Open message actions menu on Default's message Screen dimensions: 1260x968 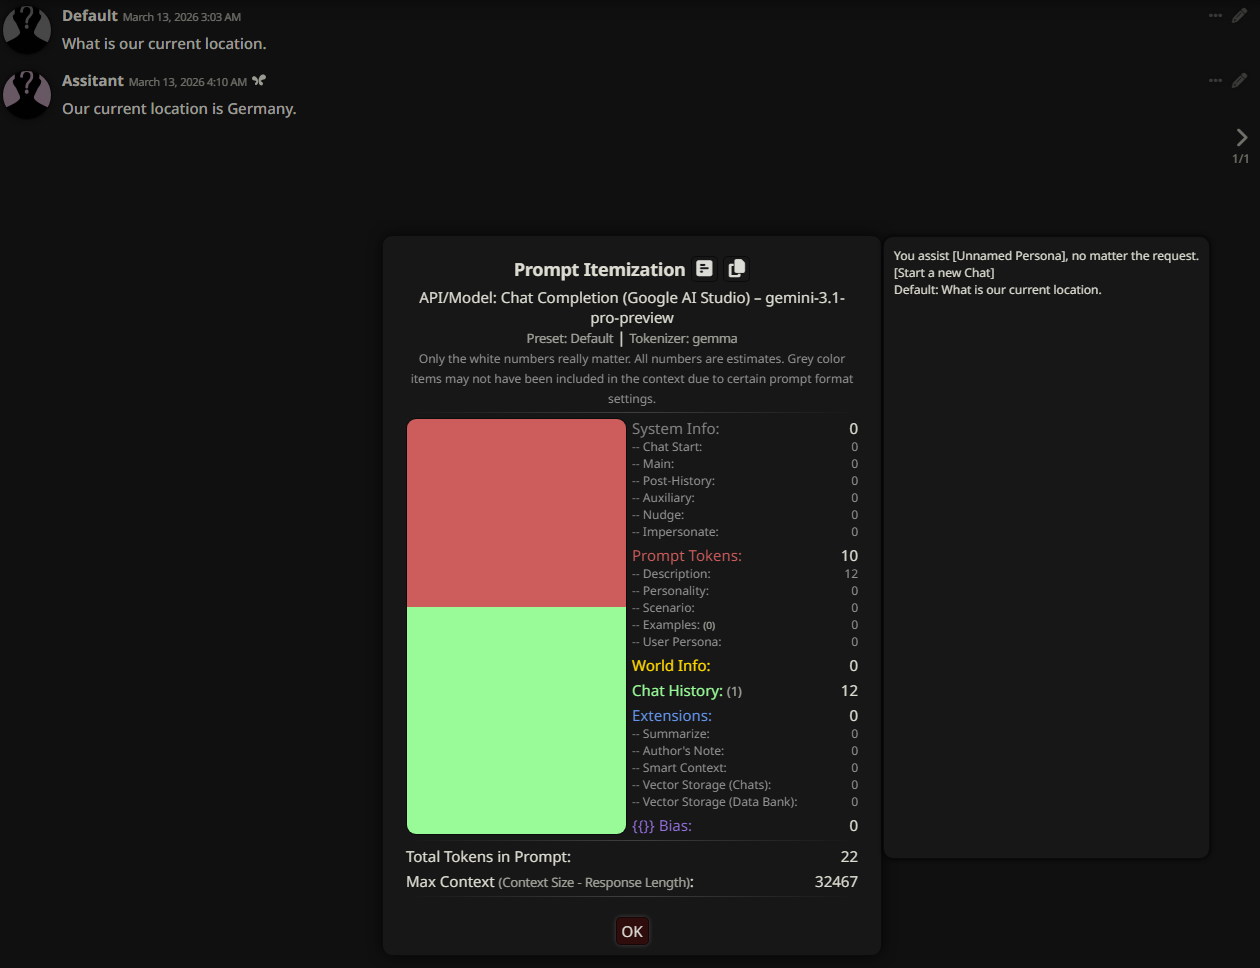(x=1215, y=16)
